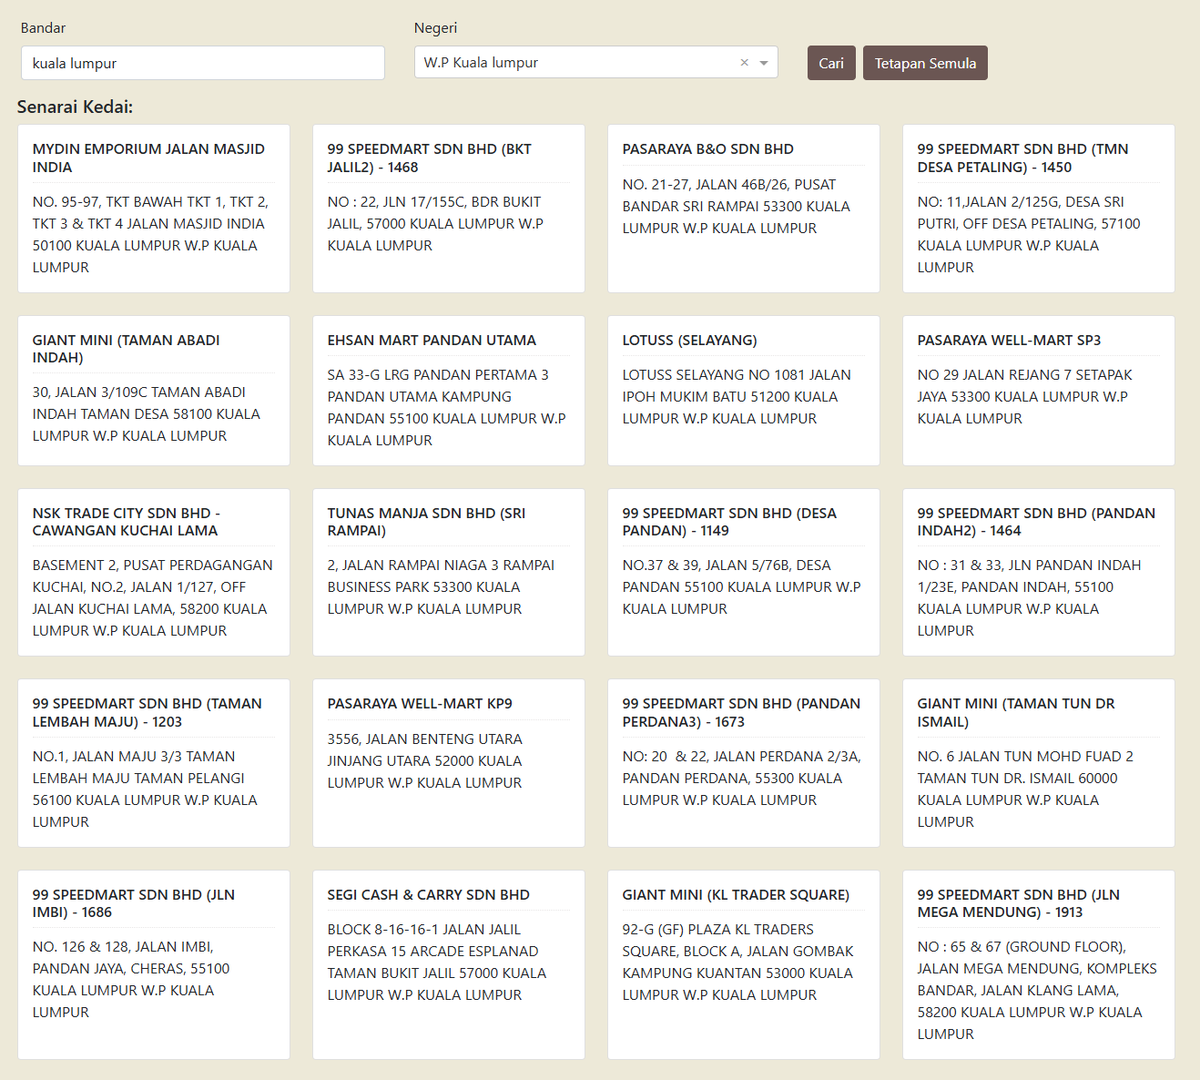Screen dimensions: 1200x1080
Task: Click address NO. 126 & 128, JALAN IMBI
Action: pyautogui.click(x=131, y=980)
